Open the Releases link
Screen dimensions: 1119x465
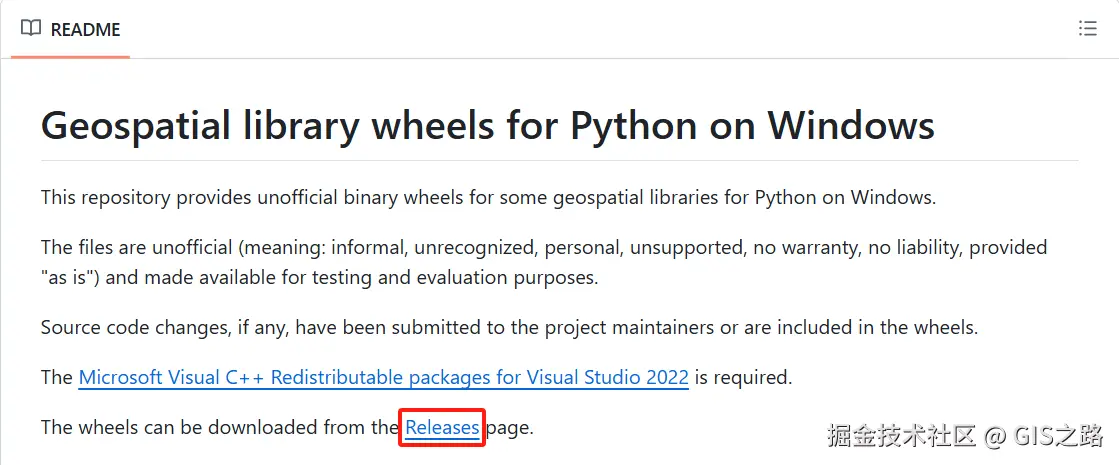tap(442, 428)
